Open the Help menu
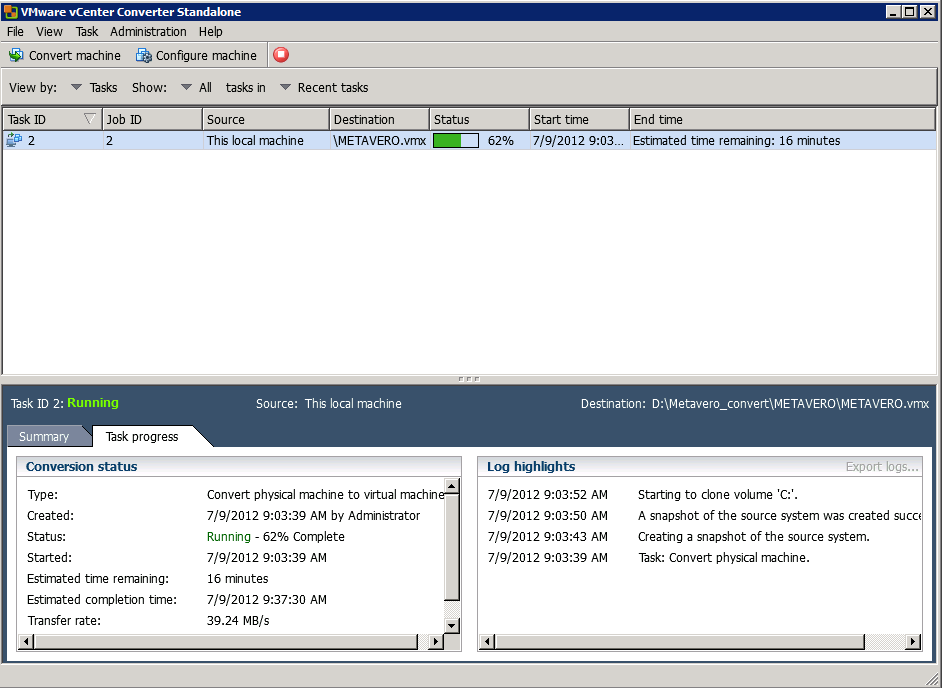The height and width of the screenshot is (688, 943). point(210,31)
